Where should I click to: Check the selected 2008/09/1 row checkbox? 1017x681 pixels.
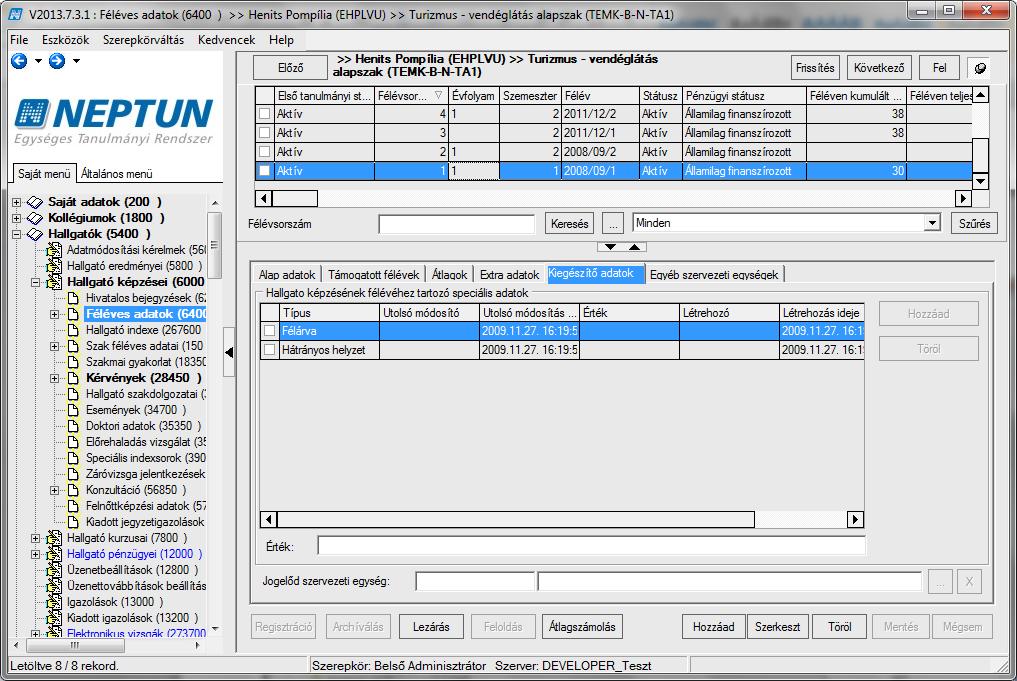[264, 171]
